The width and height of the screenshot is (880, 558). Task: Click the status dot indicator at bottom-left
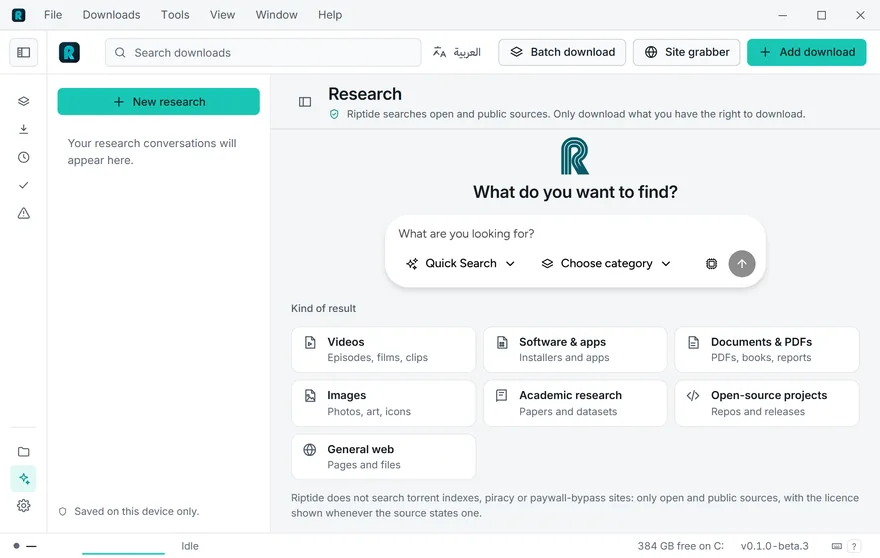[16, 546]
